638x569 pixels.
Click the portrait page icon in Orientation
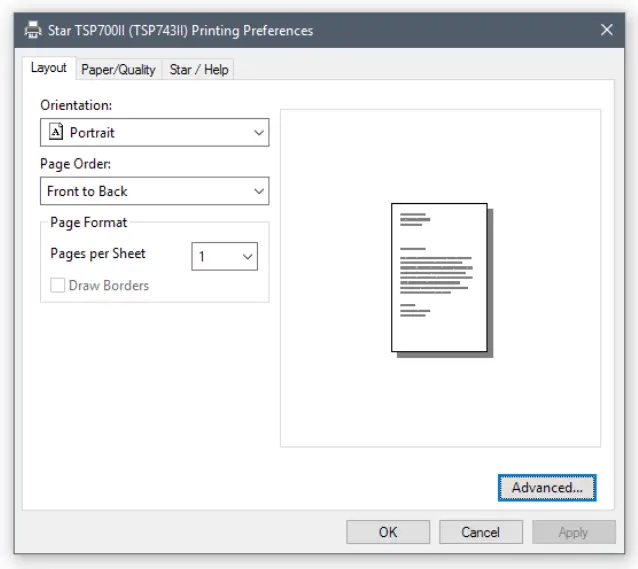(56, 131)
